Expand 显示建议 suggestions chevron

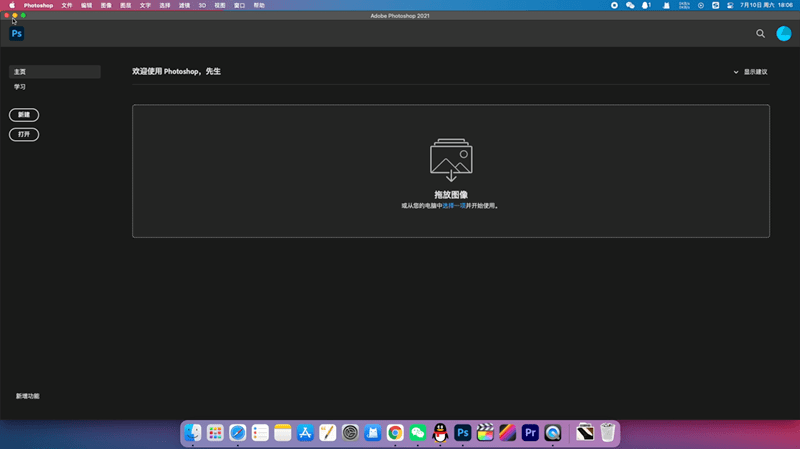(x=736, y=72)
